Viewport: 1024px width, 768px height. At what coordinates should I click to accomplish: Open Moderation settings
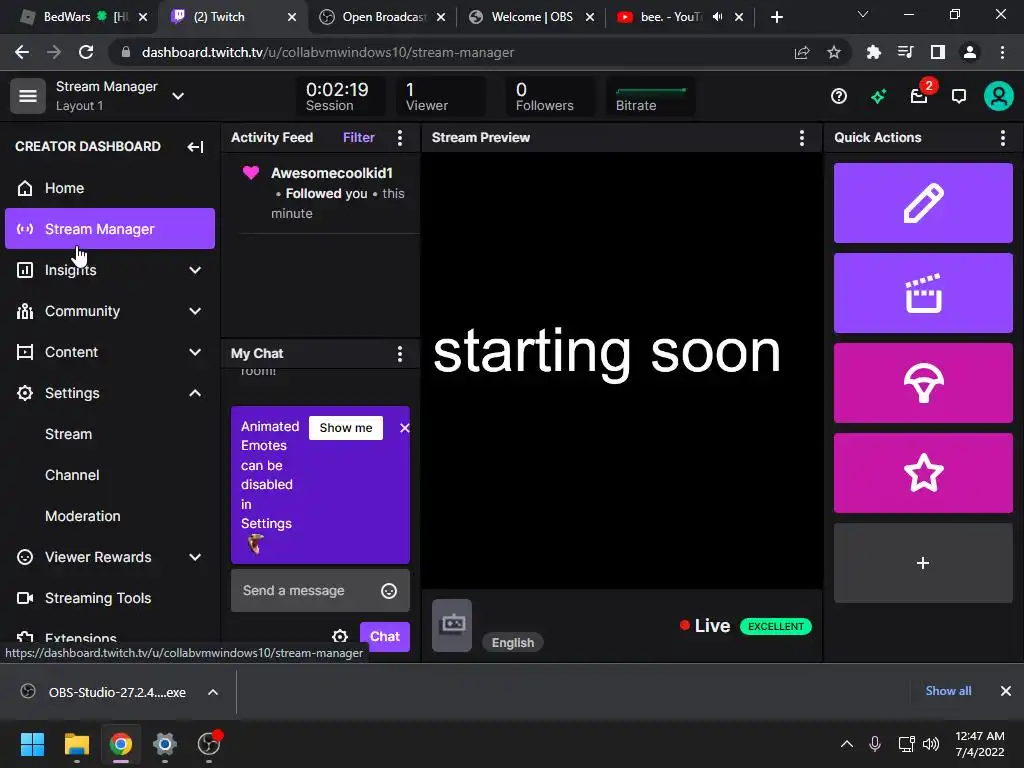[83, 516]
